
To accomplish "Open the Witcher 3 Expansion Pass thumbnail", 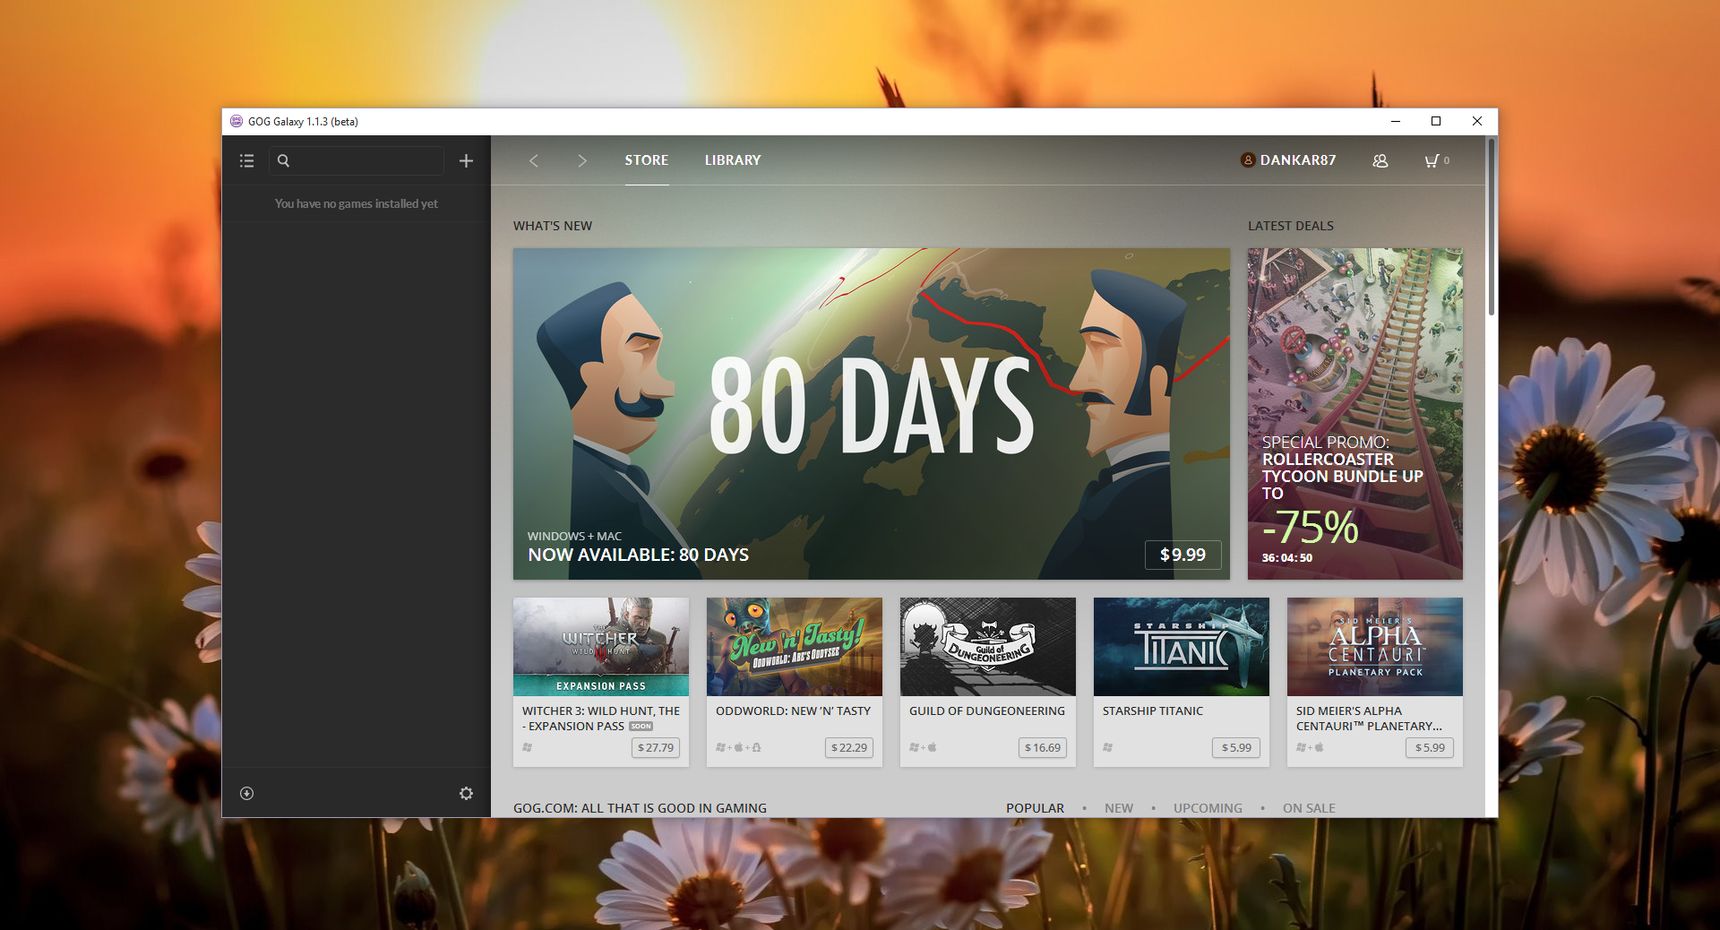I will 601,646.
